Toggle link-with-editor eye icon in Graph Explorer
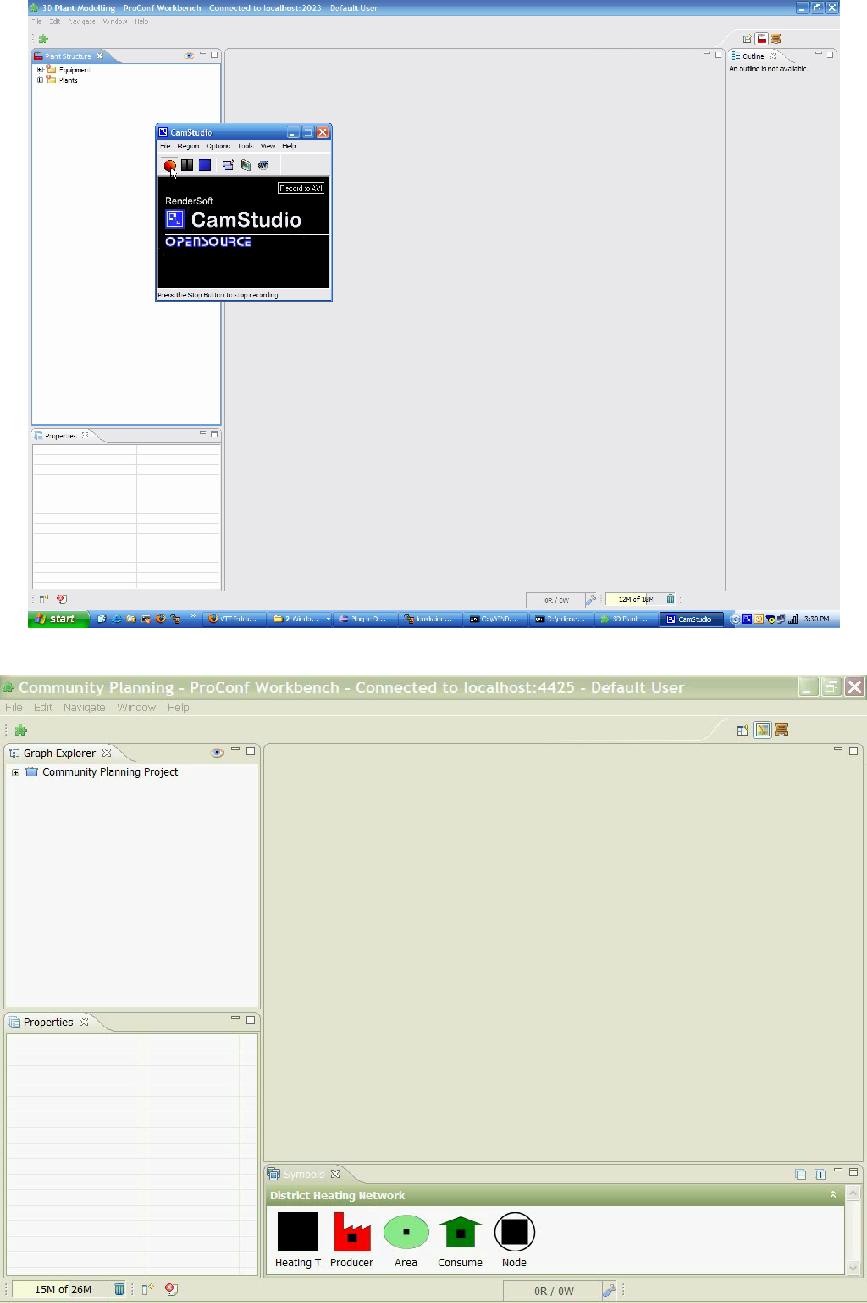This screenshot has height=1303, width=867. [x=217, y=752]
